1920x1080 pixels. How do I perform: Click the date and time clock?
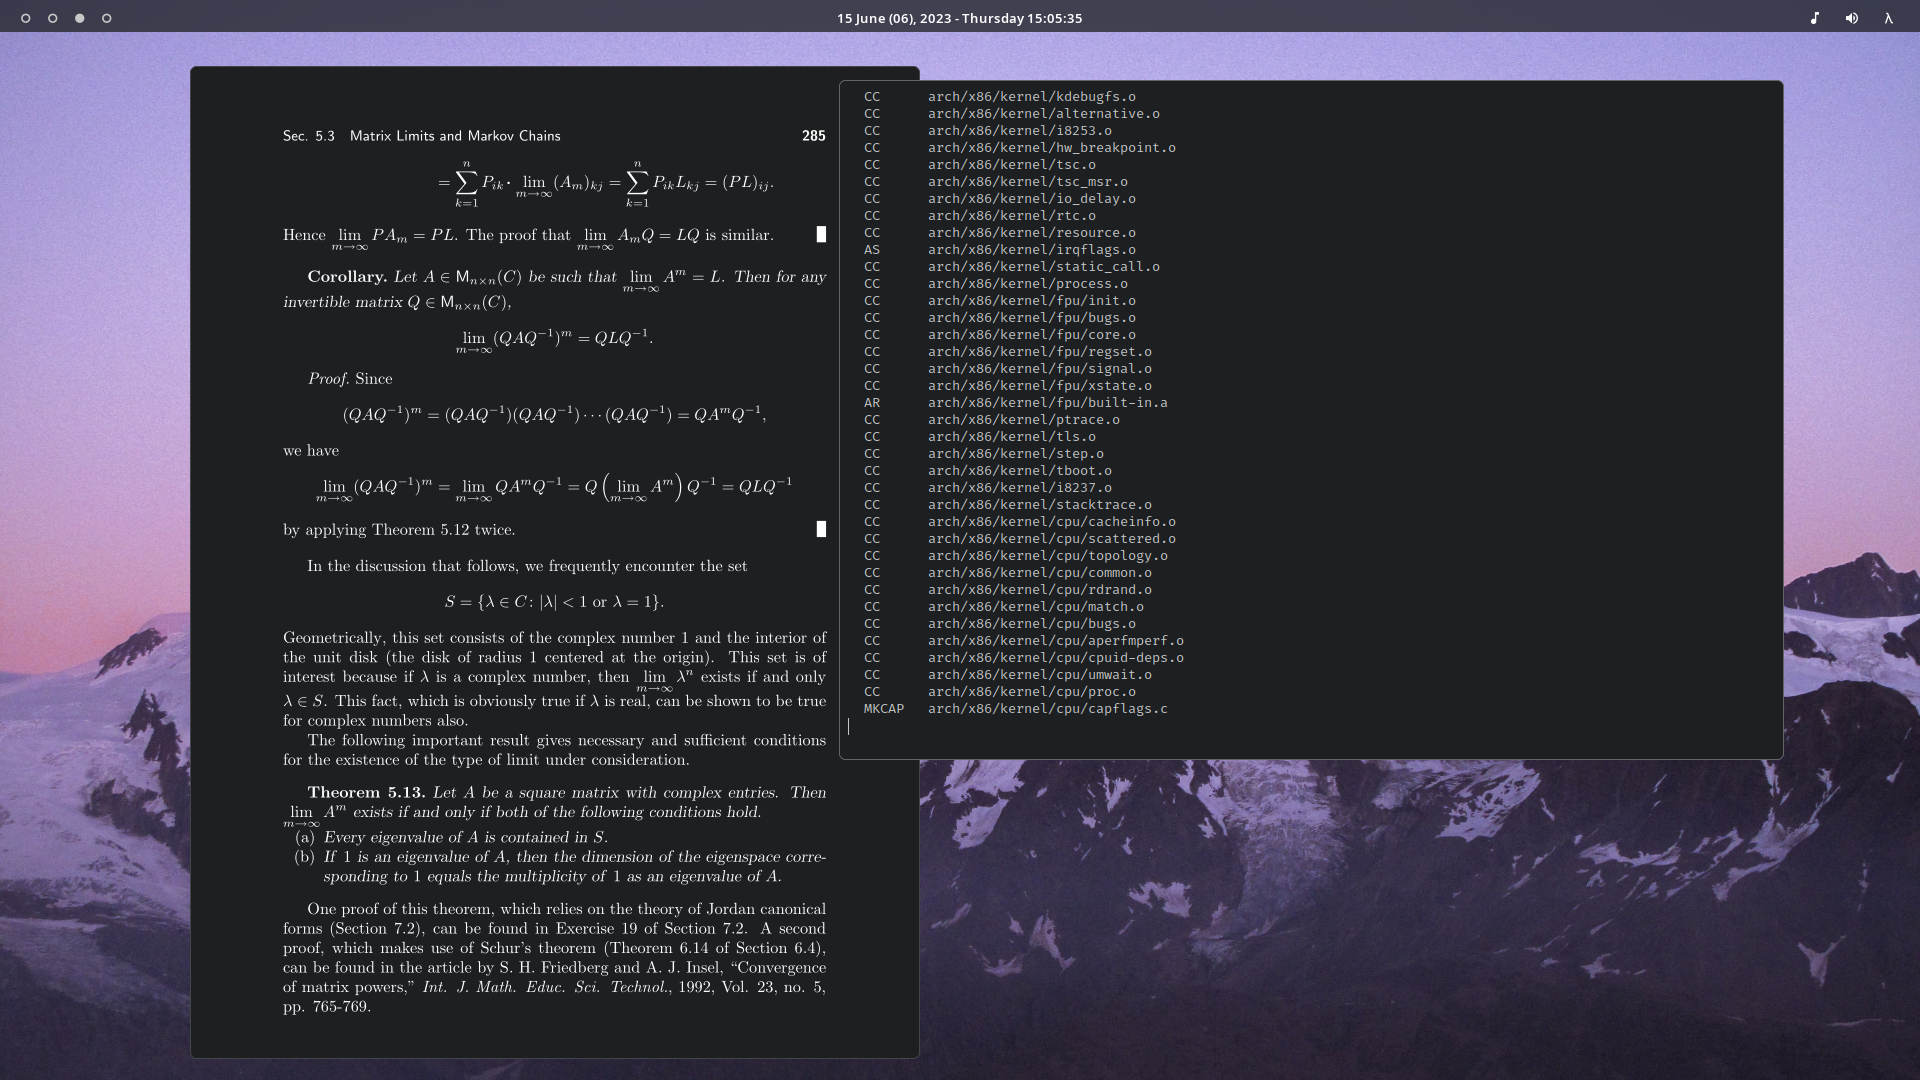click(959, 18)
